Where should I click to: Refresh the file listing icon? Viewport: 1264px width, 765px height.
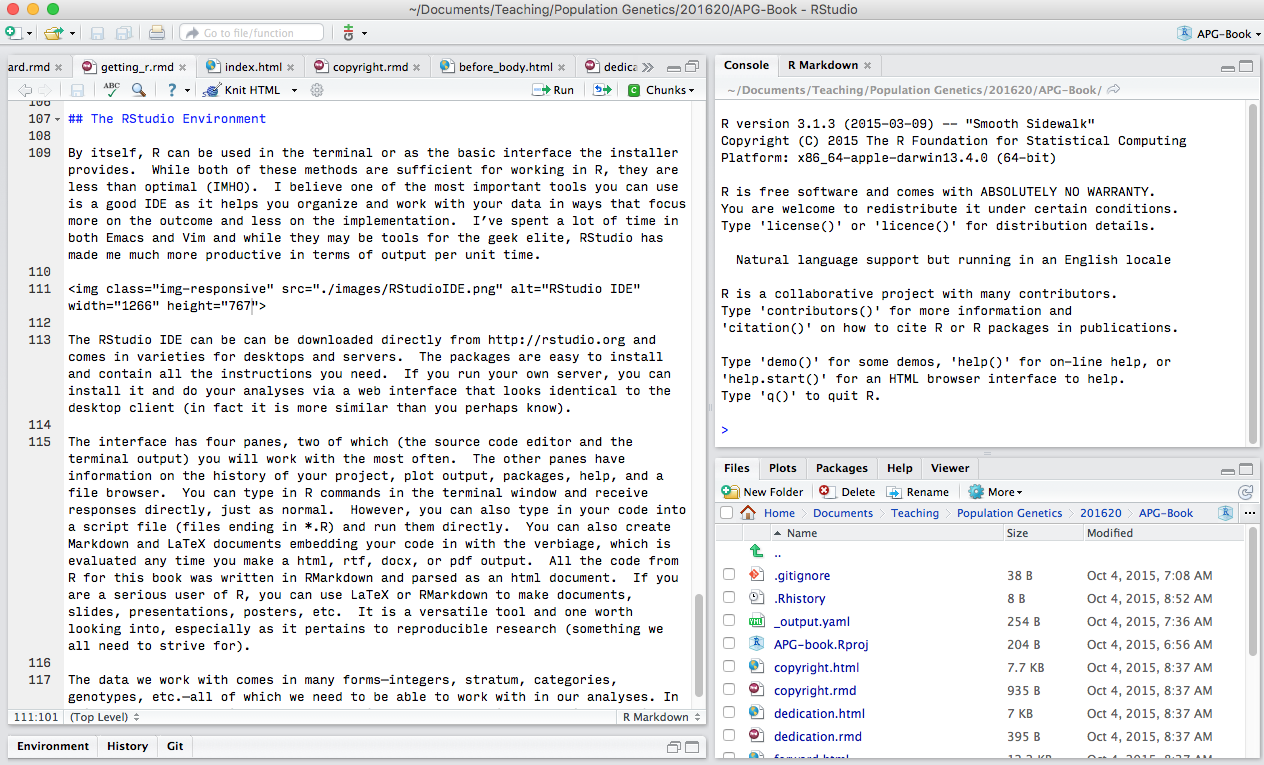[x=1245, y=492]
